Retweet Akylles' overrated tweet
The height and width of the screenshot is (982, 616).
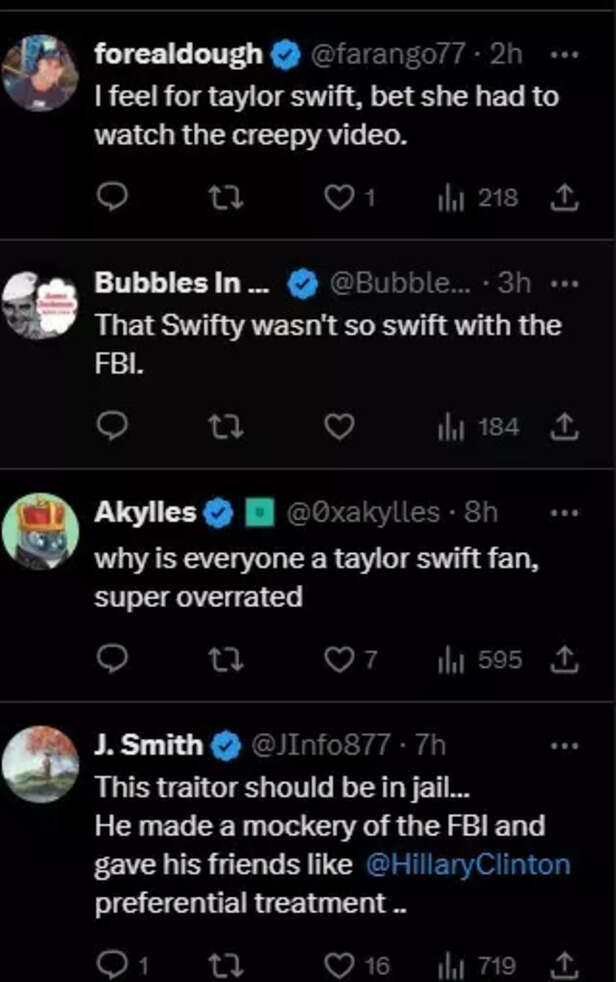click(x=229, y=660)
